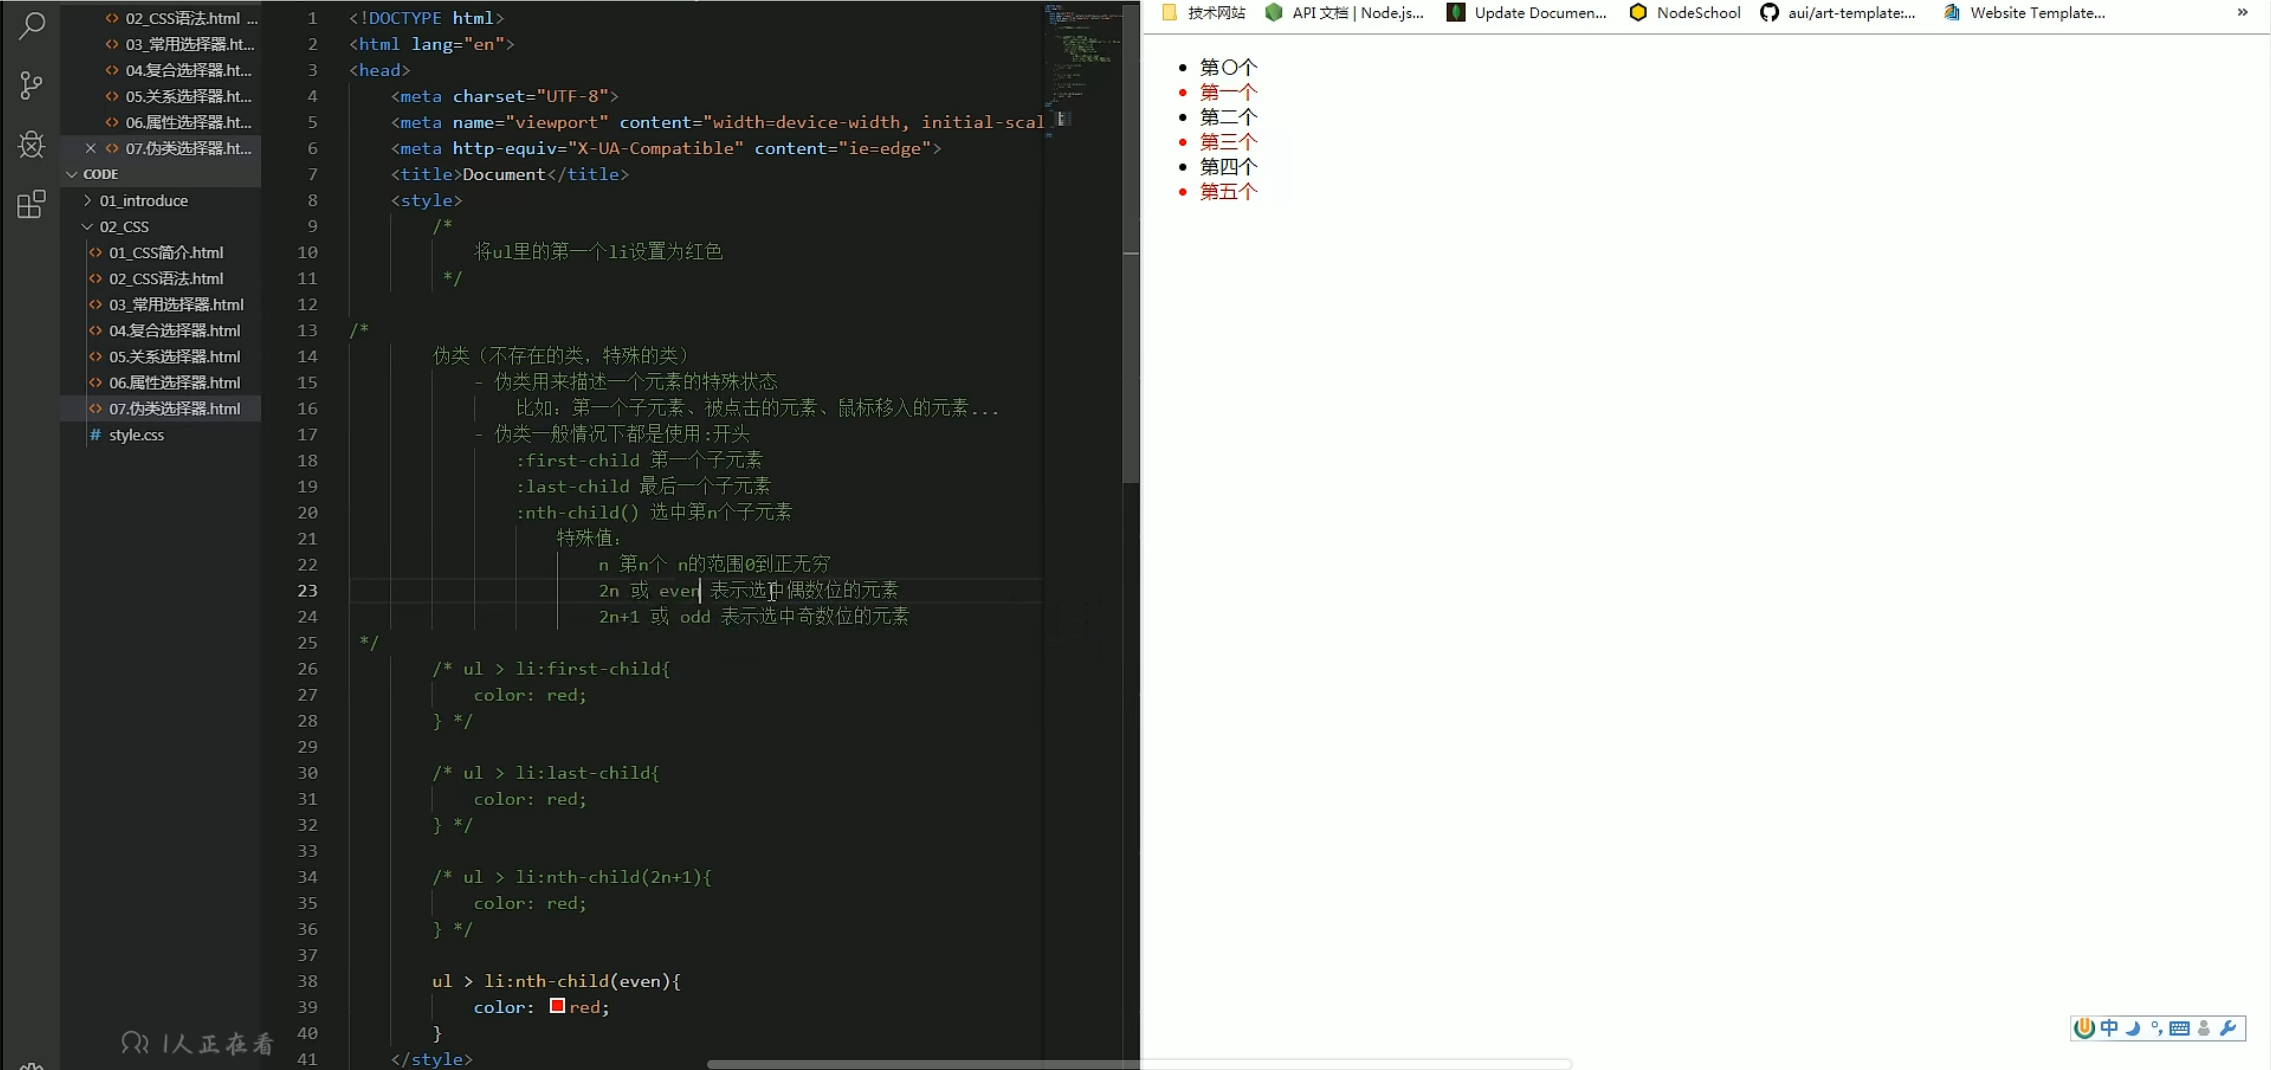Screen dimensions: 2271x1070
Task: Click the li:nth-child(even) selector line
Action: click(556, 981)
